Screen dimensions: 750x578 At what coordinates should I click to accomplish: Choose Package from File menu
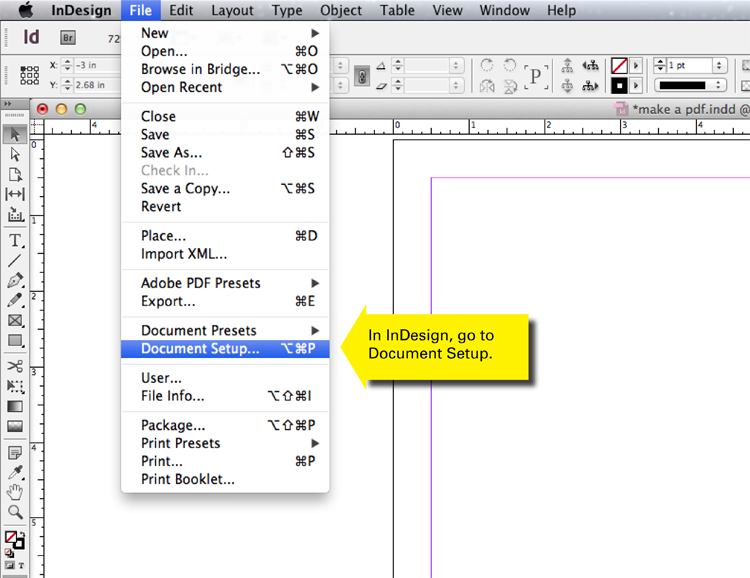click(225, 425)
